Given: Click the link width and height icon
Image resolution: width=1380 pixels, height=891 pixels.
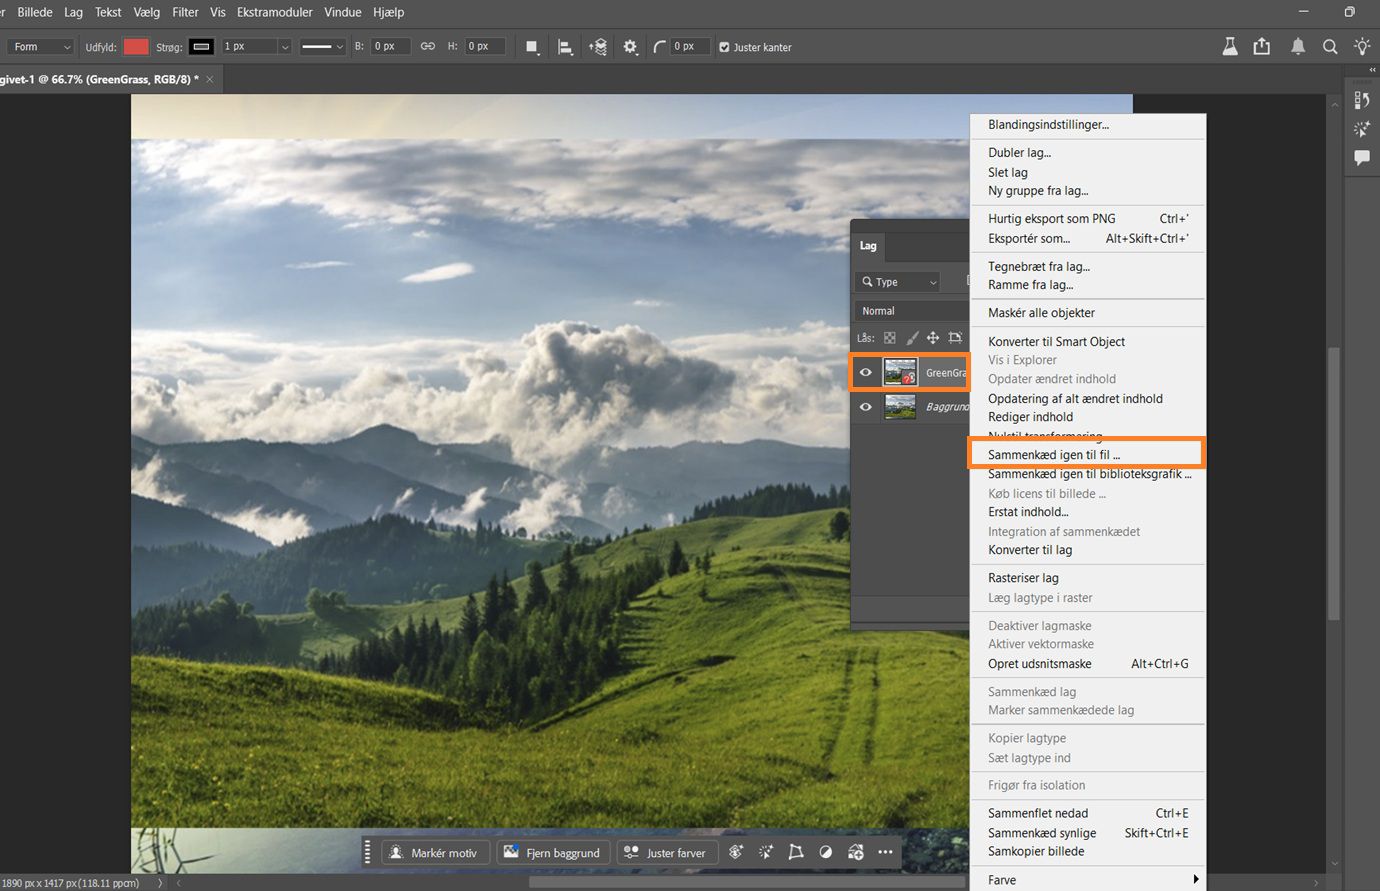Looking at the screenshot, I should tap(427, 47).
